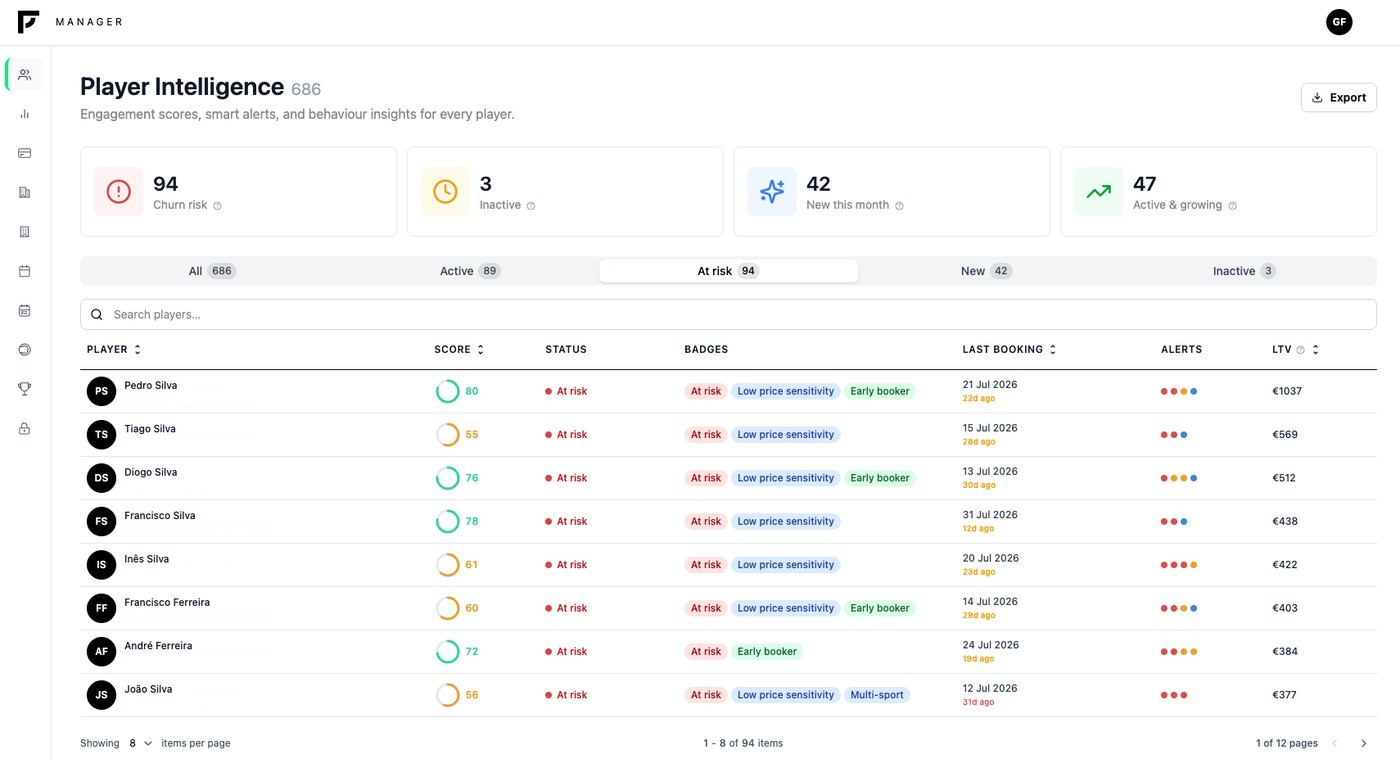Click the info icon beside LTV header
Image resolution: width=1400 pixels, height=760 pixels.
tap(1301, 350)
